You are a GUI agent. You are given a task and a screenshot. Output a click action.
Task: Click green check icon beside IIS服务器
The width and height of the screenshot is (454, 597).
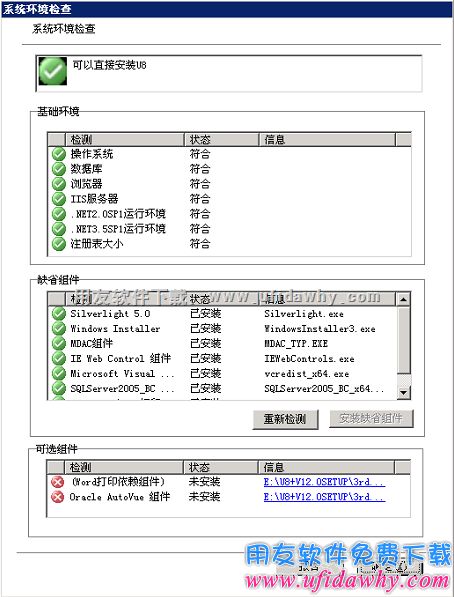(59, 199)
